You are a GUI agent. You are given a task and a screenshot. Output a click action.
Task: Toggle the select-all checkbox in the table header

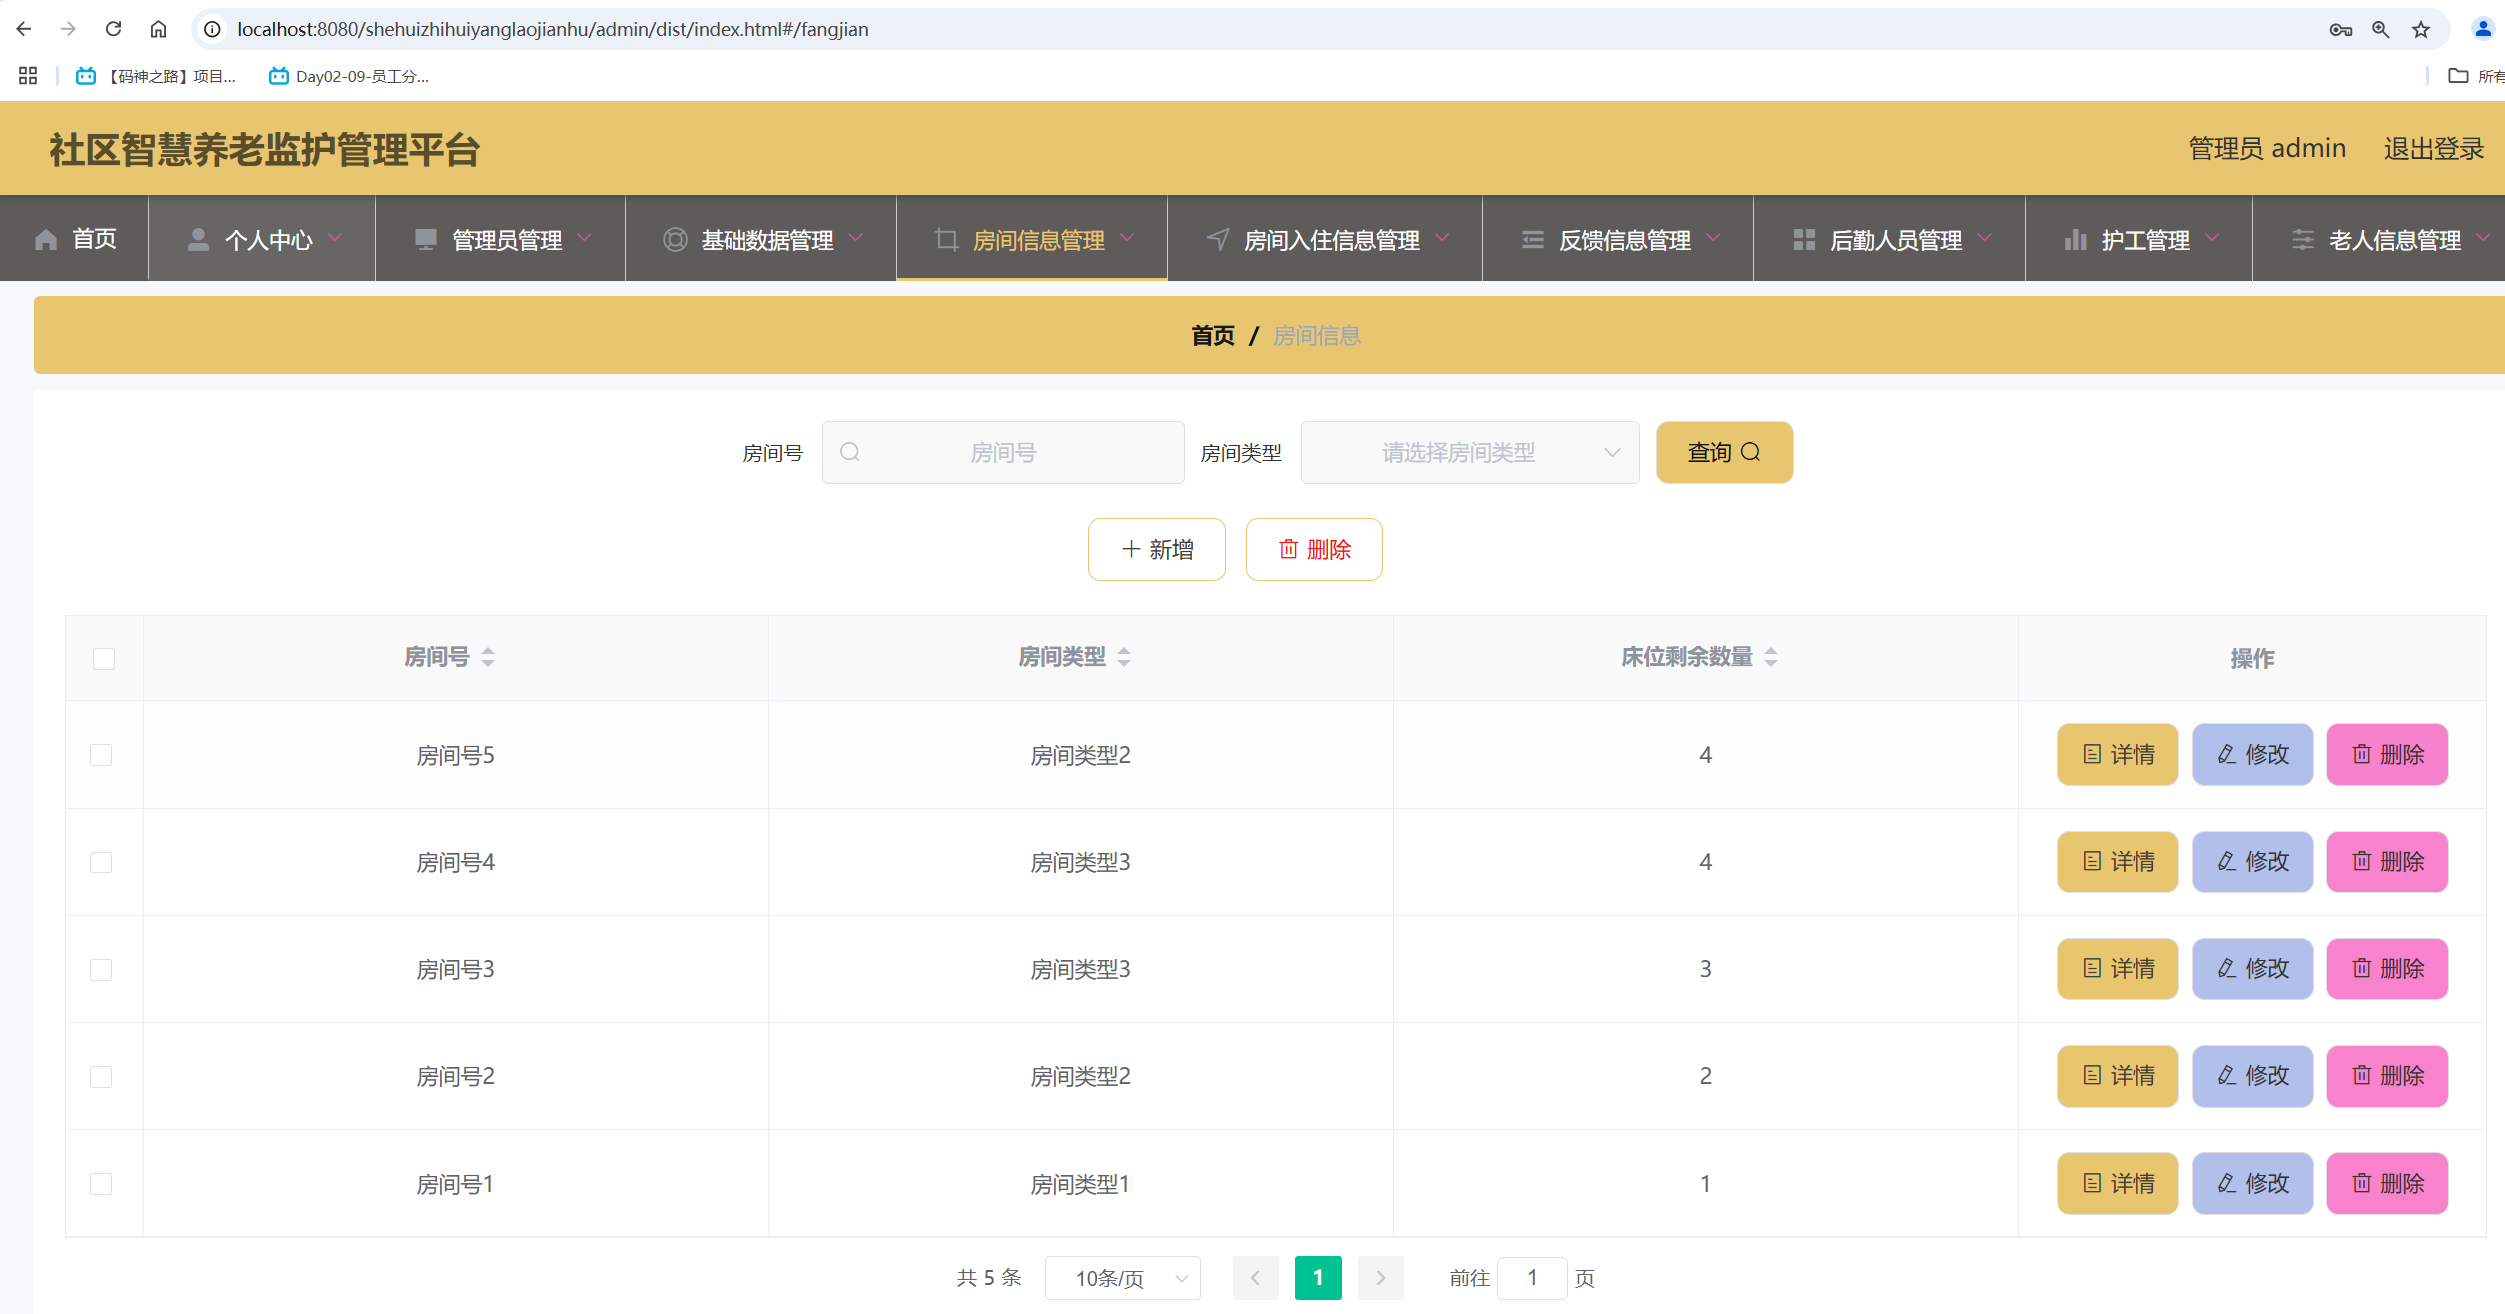coord(103,657)
